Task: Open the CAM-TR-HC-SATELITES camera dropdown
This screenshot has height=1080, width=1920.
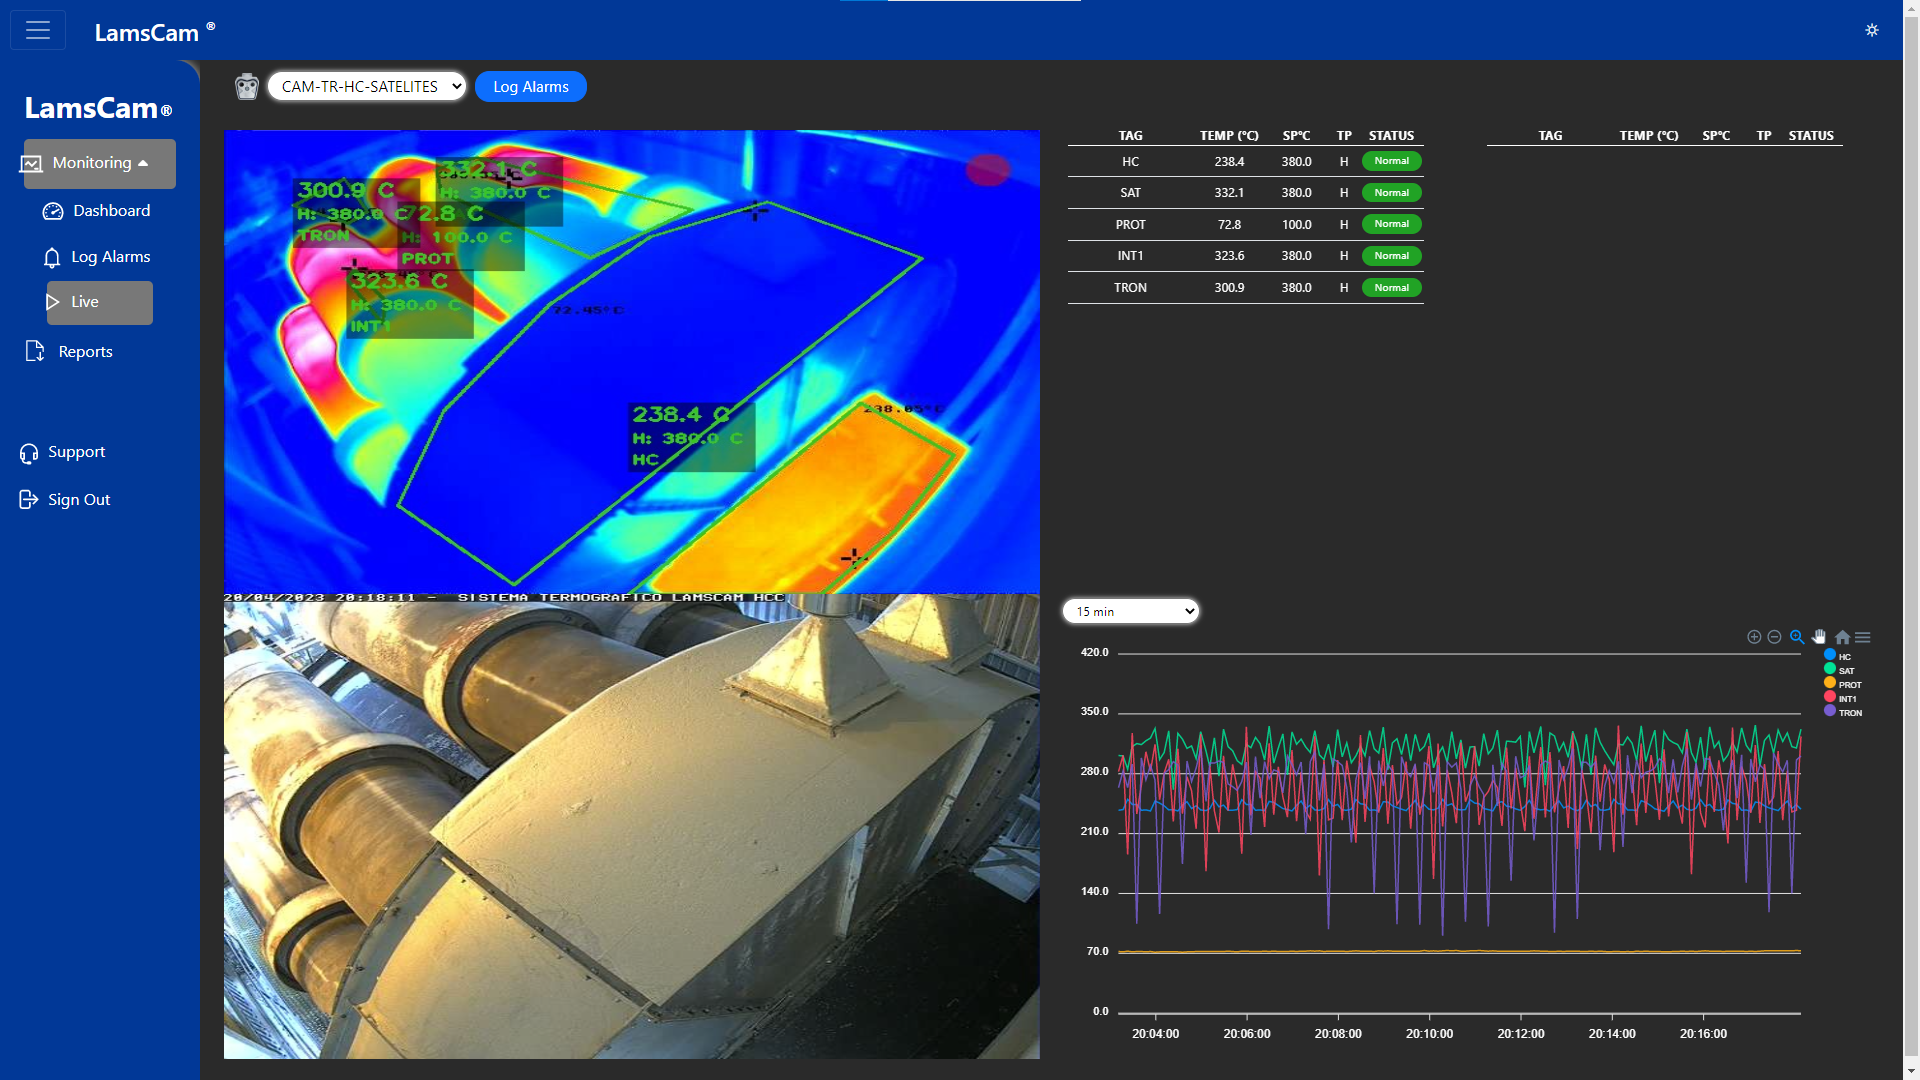Action: tap(367, 87)
